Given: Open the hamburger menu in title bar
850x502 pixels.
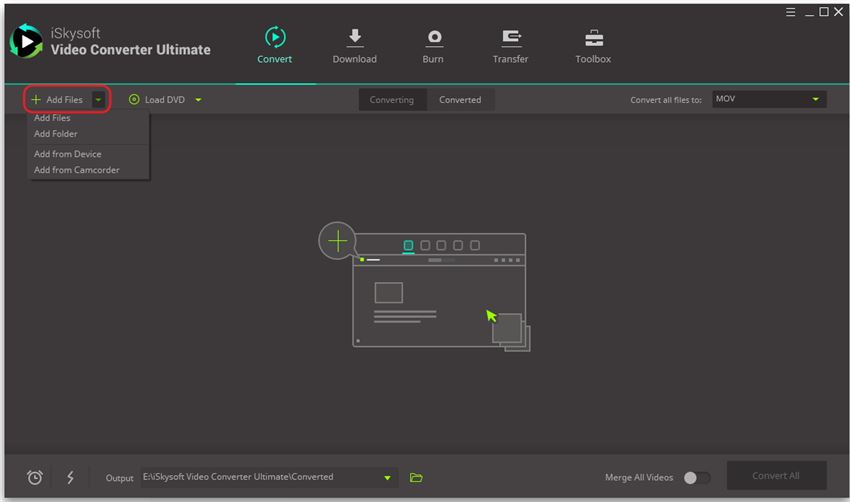Looking at the screenshot, I should 790,12.
